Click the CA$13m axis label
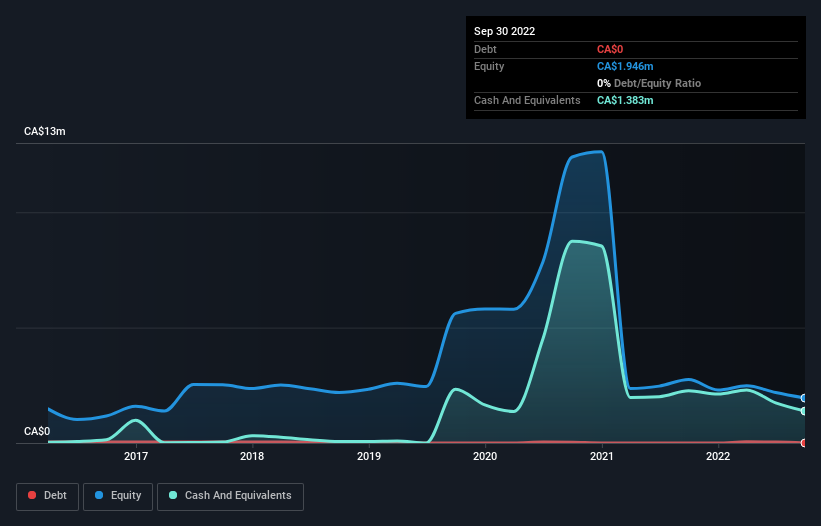Screen dimensions: 821x526 (45, 131)
